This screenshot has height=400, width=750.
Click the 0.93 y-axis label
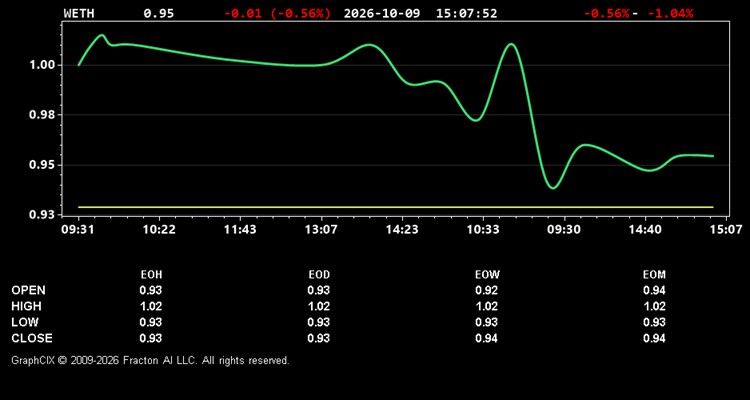pos(42,215)
